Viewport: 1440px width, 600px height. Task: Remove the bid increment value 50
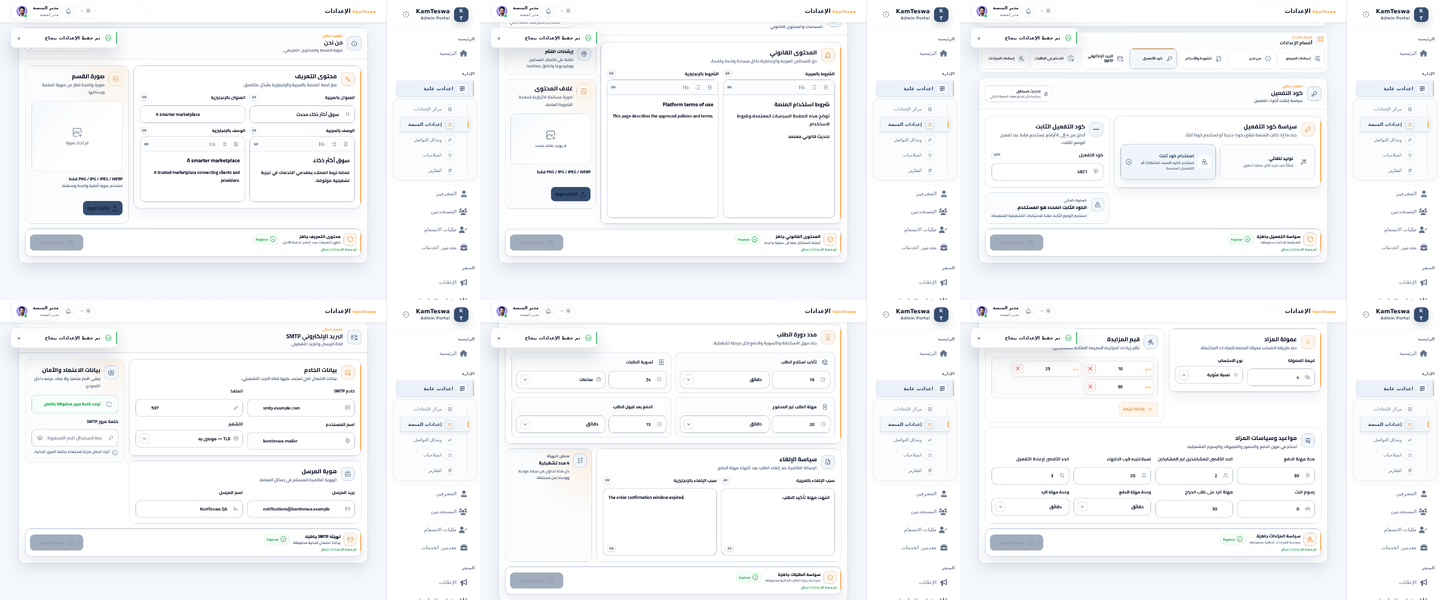point(1091,387)
